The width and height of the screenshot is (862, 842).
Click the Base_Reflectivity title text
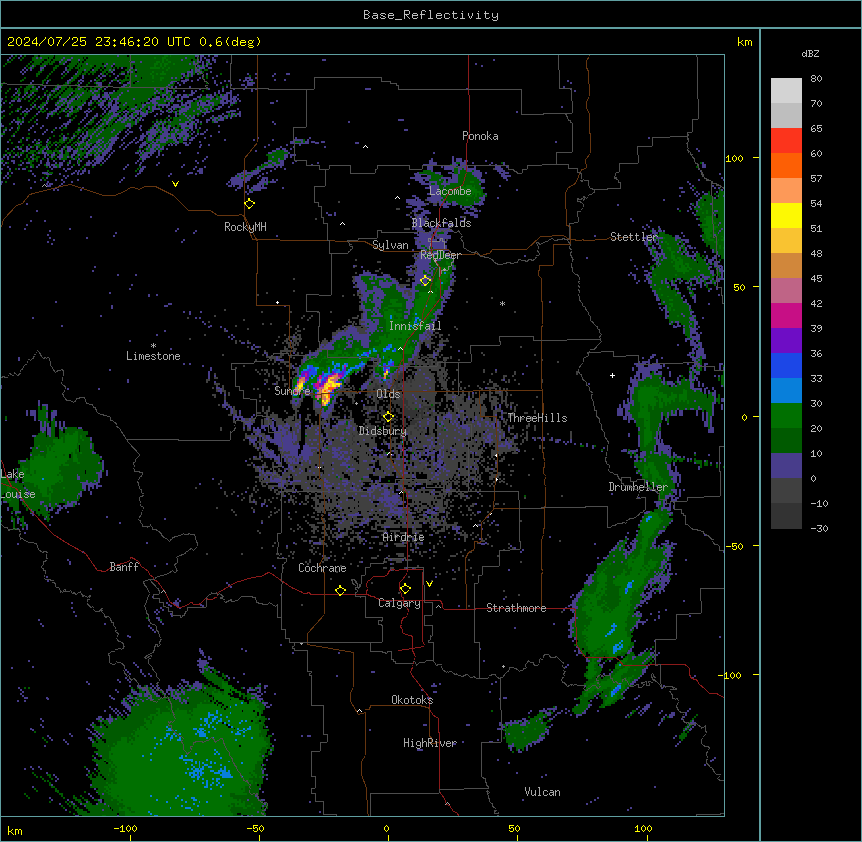coord(431,15)
